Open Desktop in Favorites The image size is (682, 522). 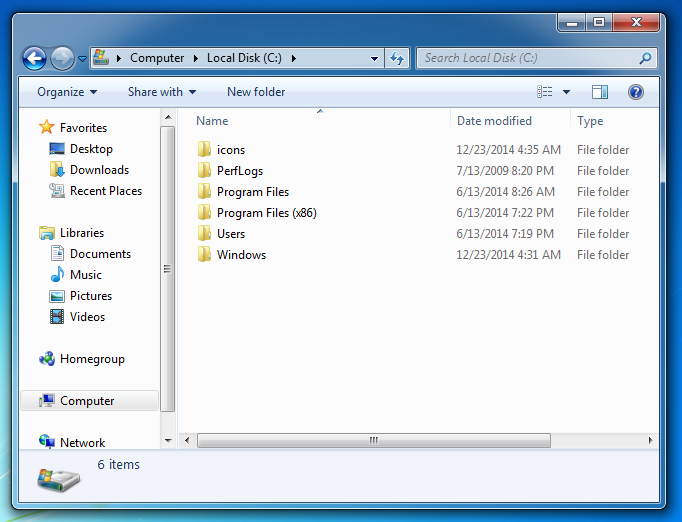[x=91, y=149]
